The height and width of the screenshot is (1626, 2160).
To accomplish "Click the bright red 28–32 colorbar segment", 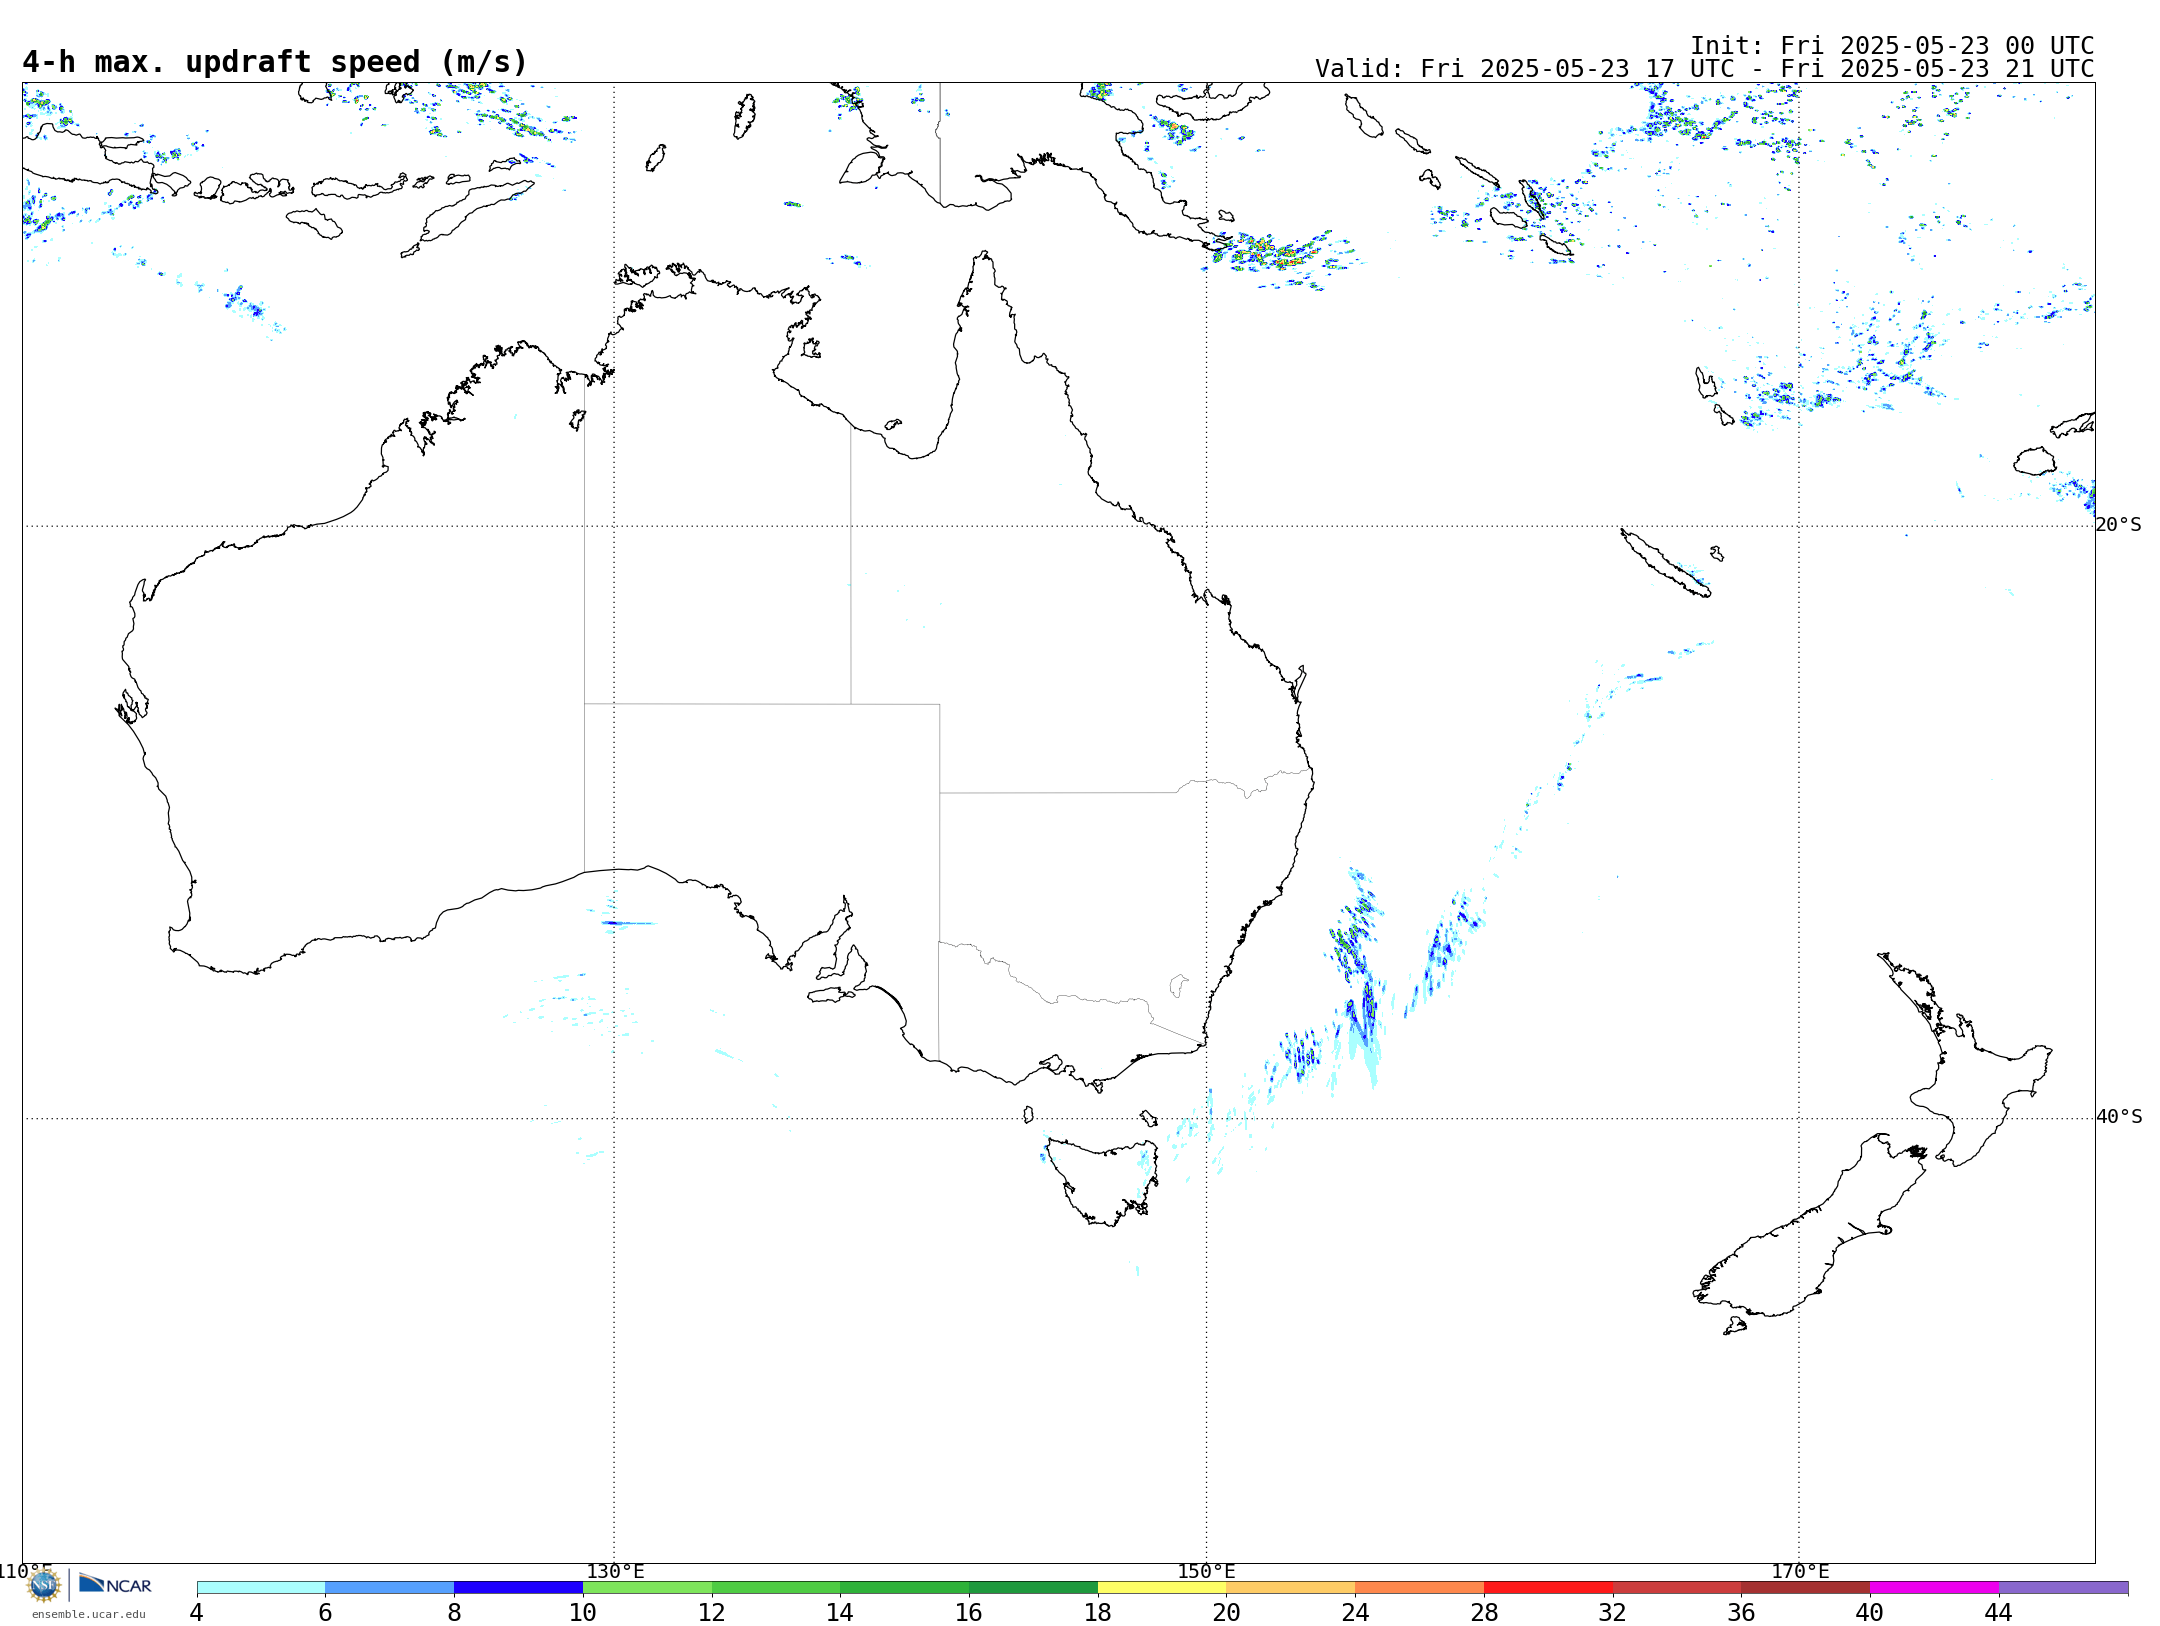I will [x=1548, y=1588].
